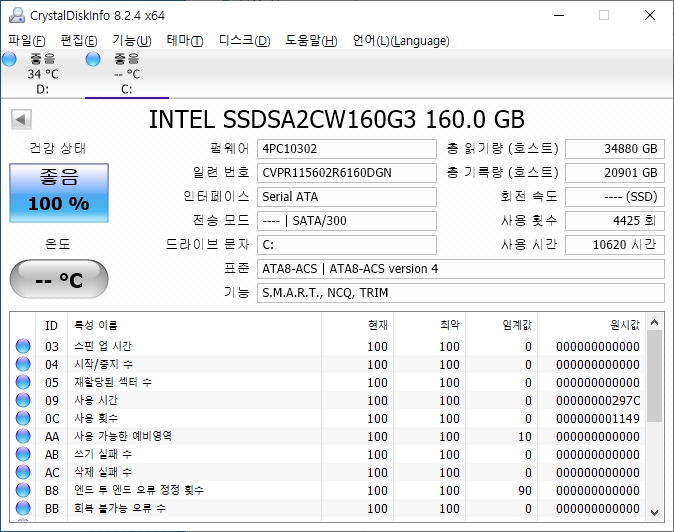Open the 언어(L)(Language) menu
The height and width of the screenshot is (532, 674).
tap(401, 41)
